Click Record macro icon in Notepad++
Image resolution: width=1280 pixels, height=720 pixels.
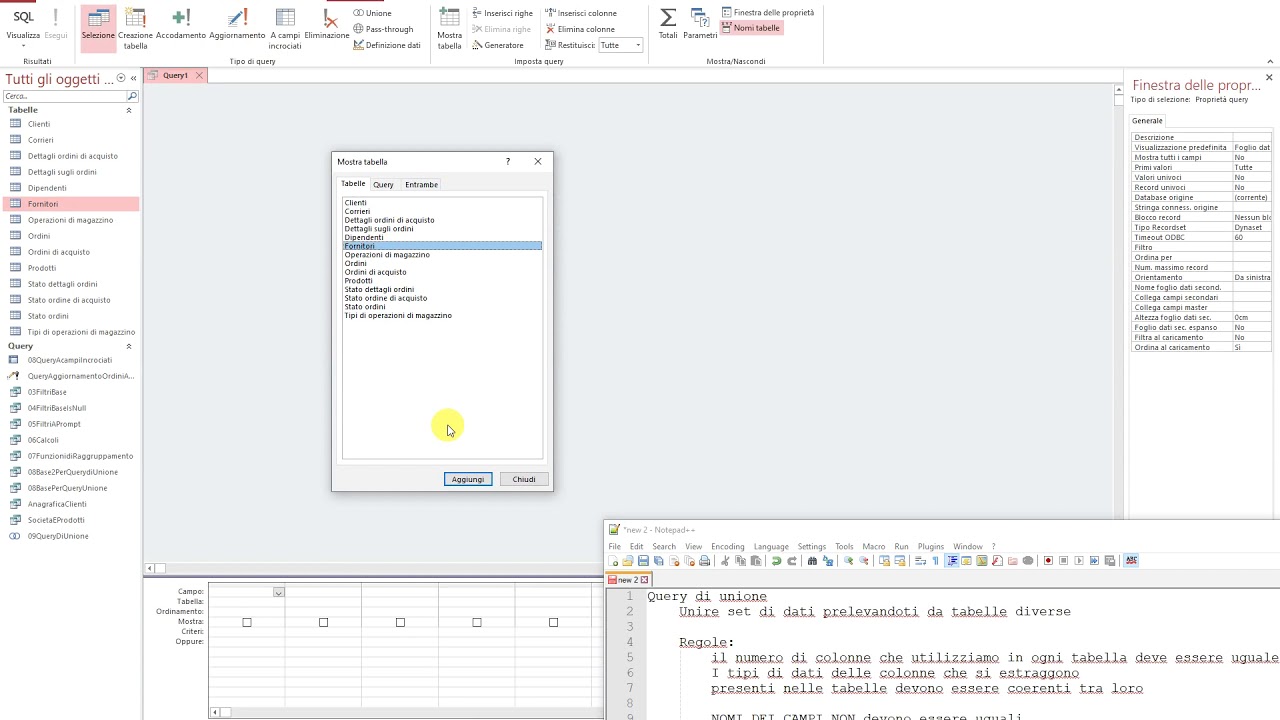[x=1048, y=561]
